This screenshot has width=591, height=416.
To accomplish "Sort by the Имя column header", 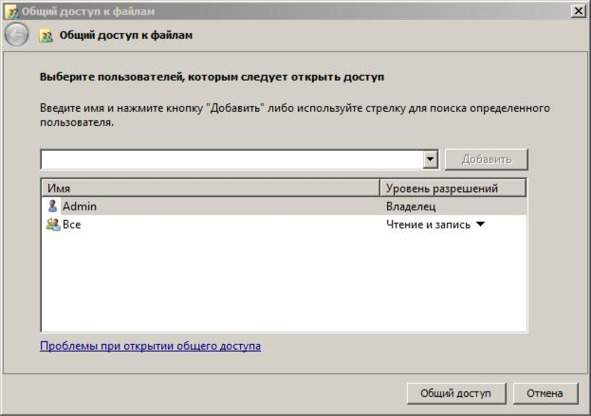I will coord(211,188).
